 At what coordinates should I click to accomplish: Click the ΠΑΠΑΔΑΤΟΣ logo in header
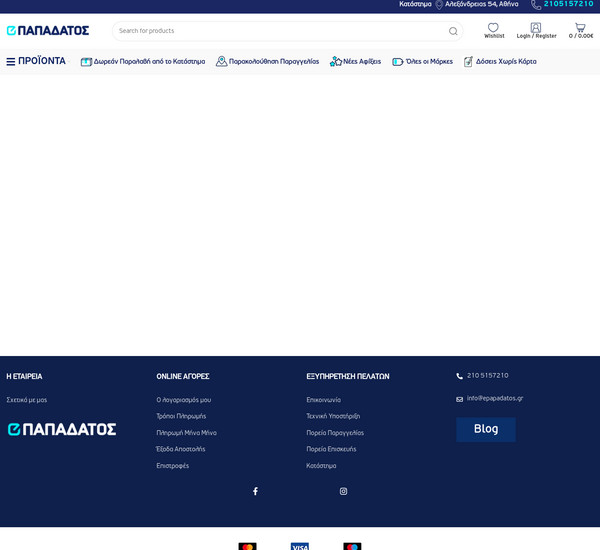(48, 31)
